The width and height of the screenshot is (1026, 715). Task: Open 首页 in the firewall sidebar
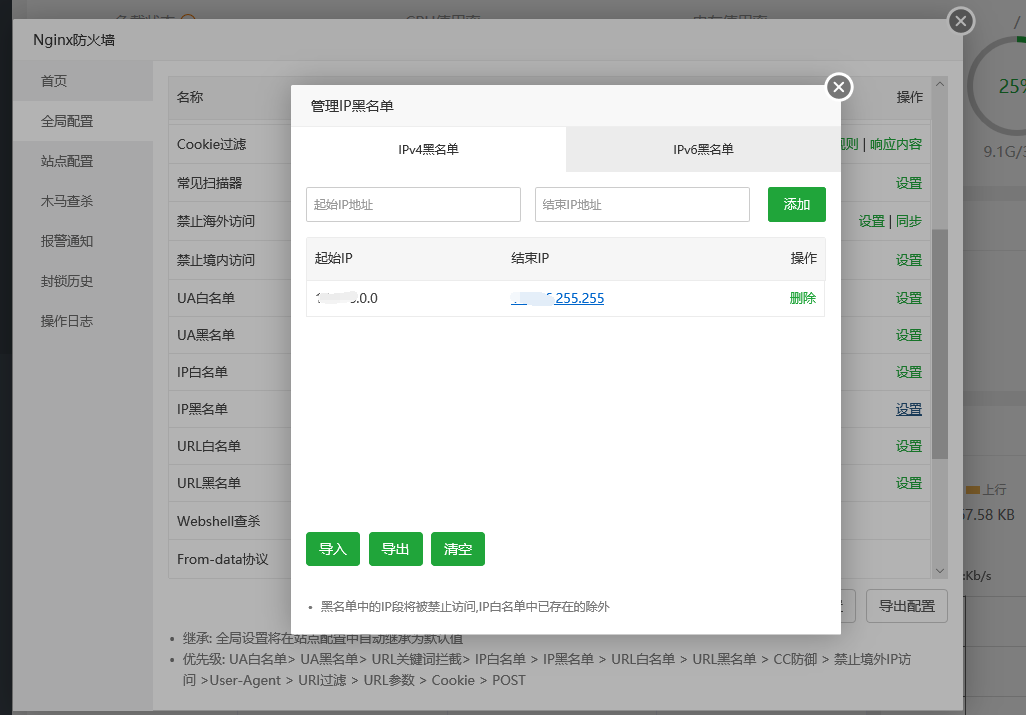point(83,81)
